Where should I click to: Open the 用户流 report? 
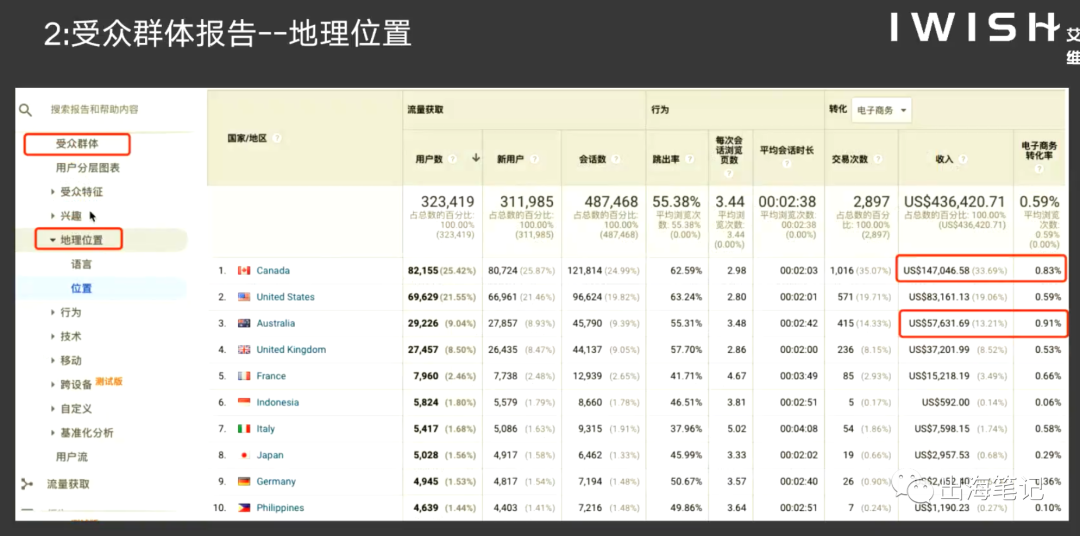click(x=72, y=457)
